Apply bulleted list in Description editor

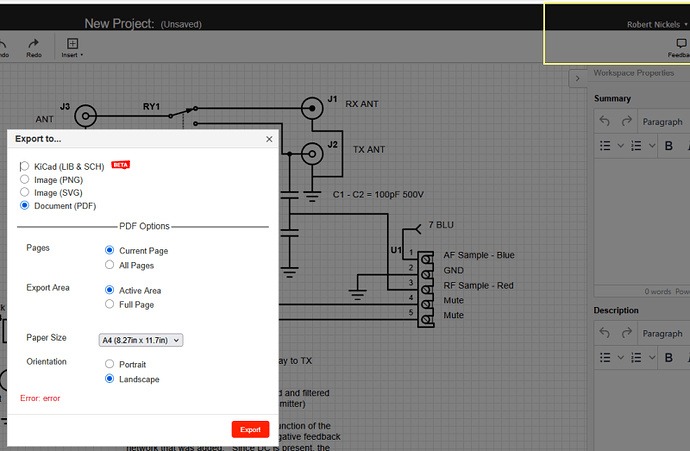pos(606,357)
